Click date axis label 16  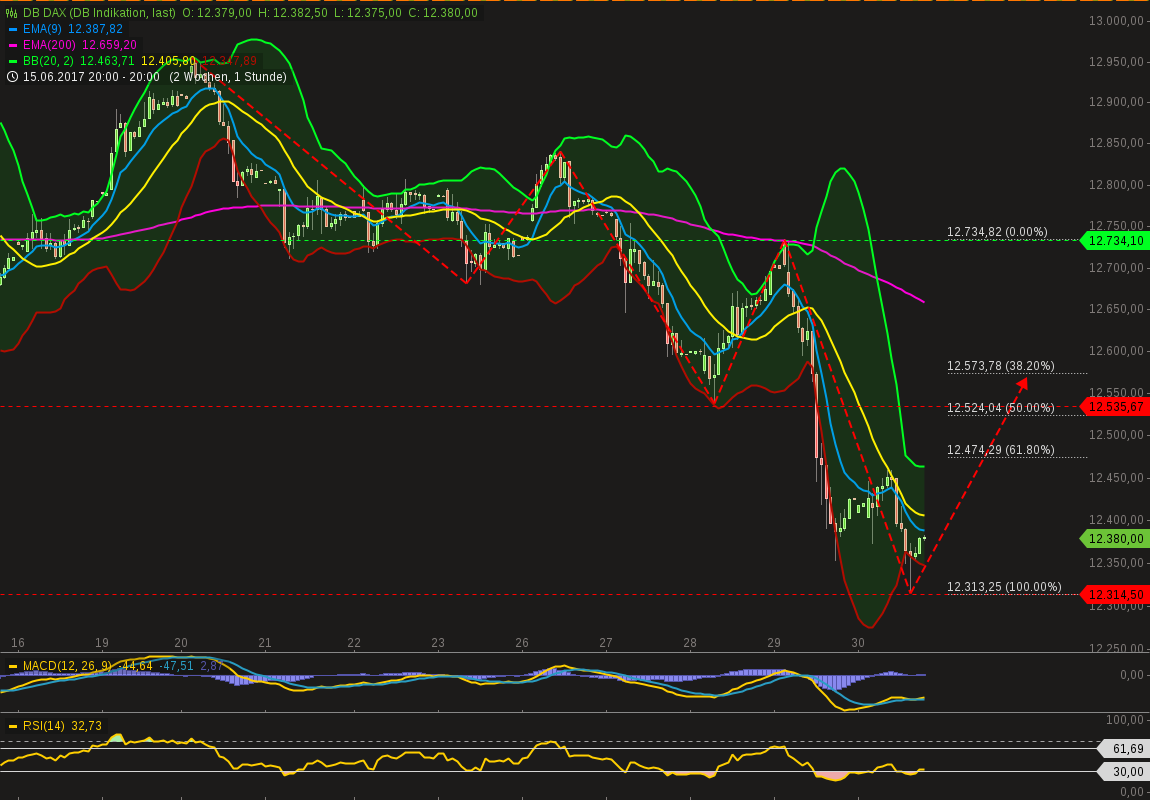tap(18, 643)
